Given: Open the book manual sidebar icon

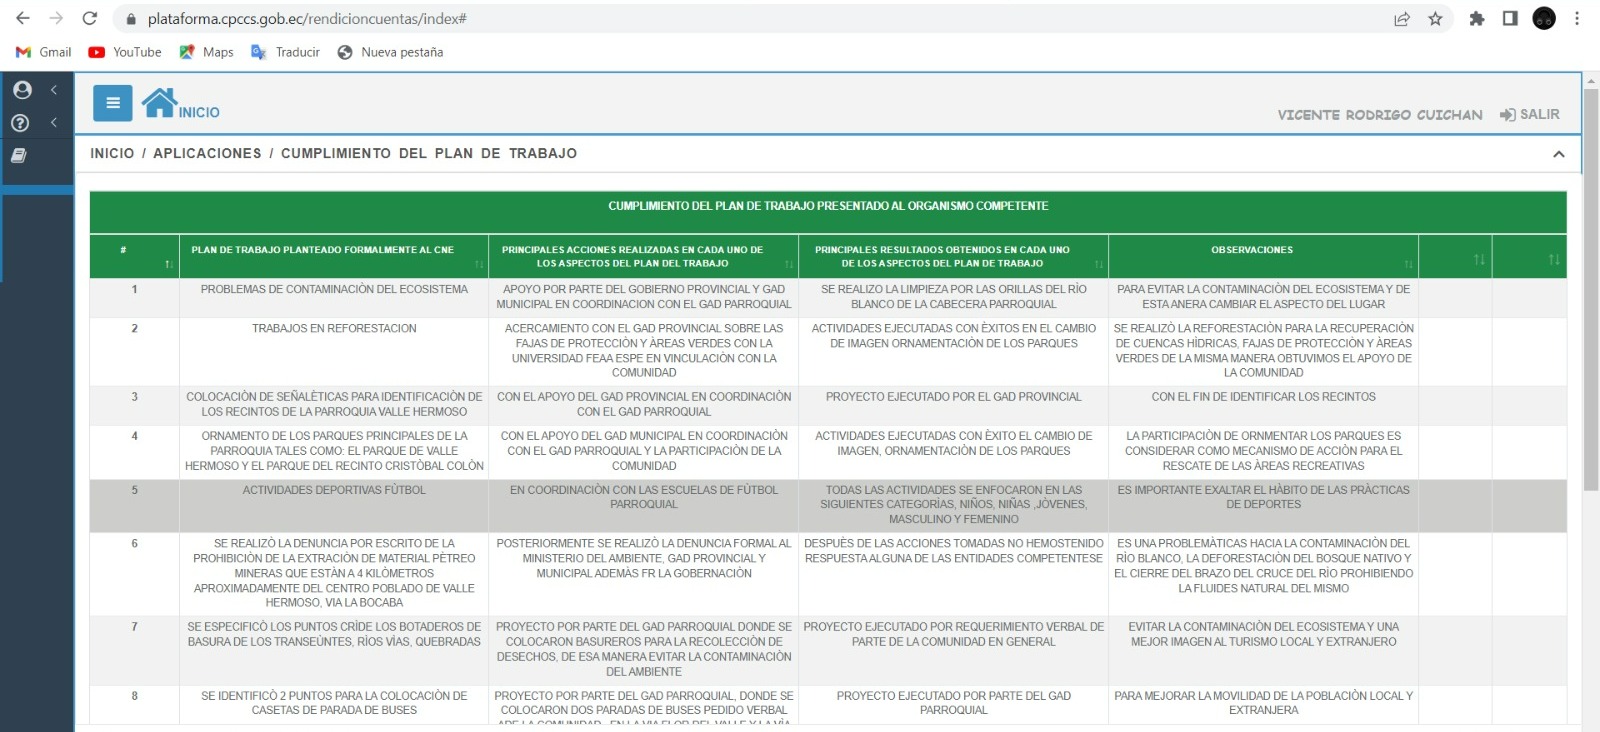Looking at the screenshot, I should (19, 156).
